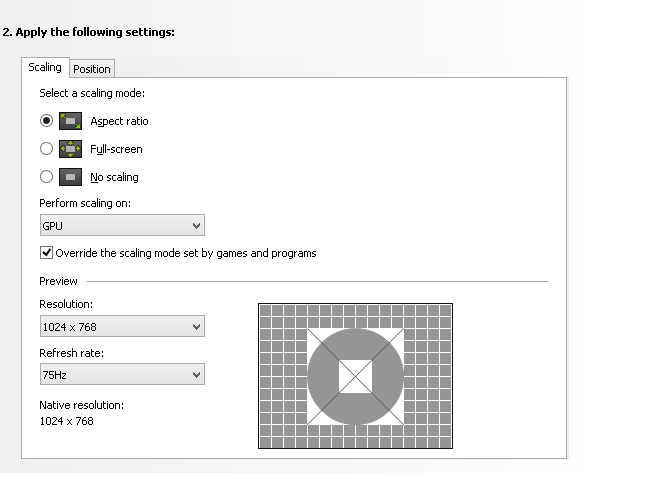Click the 'No scaling' text label
The height and width of the screenshot is (479, 647).
[114, 177]
